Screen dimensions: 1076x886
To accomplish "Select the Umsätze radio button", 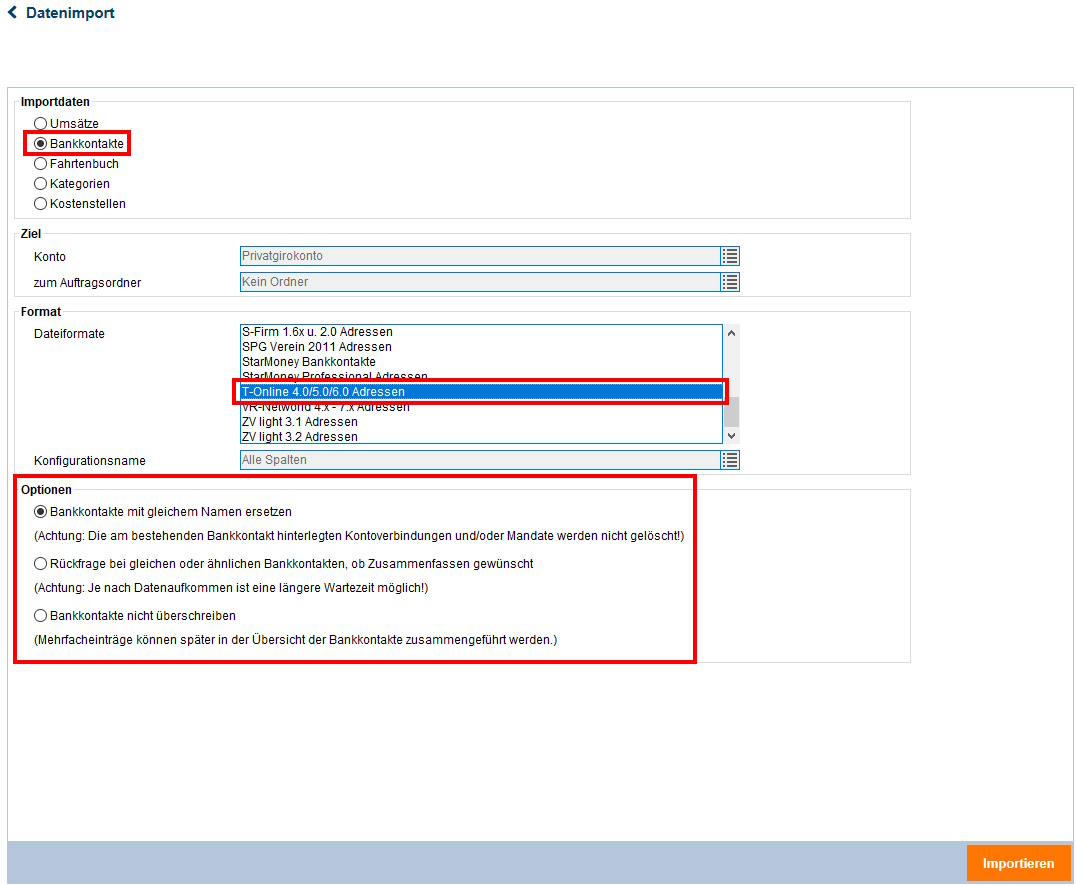I will [41, 124].
